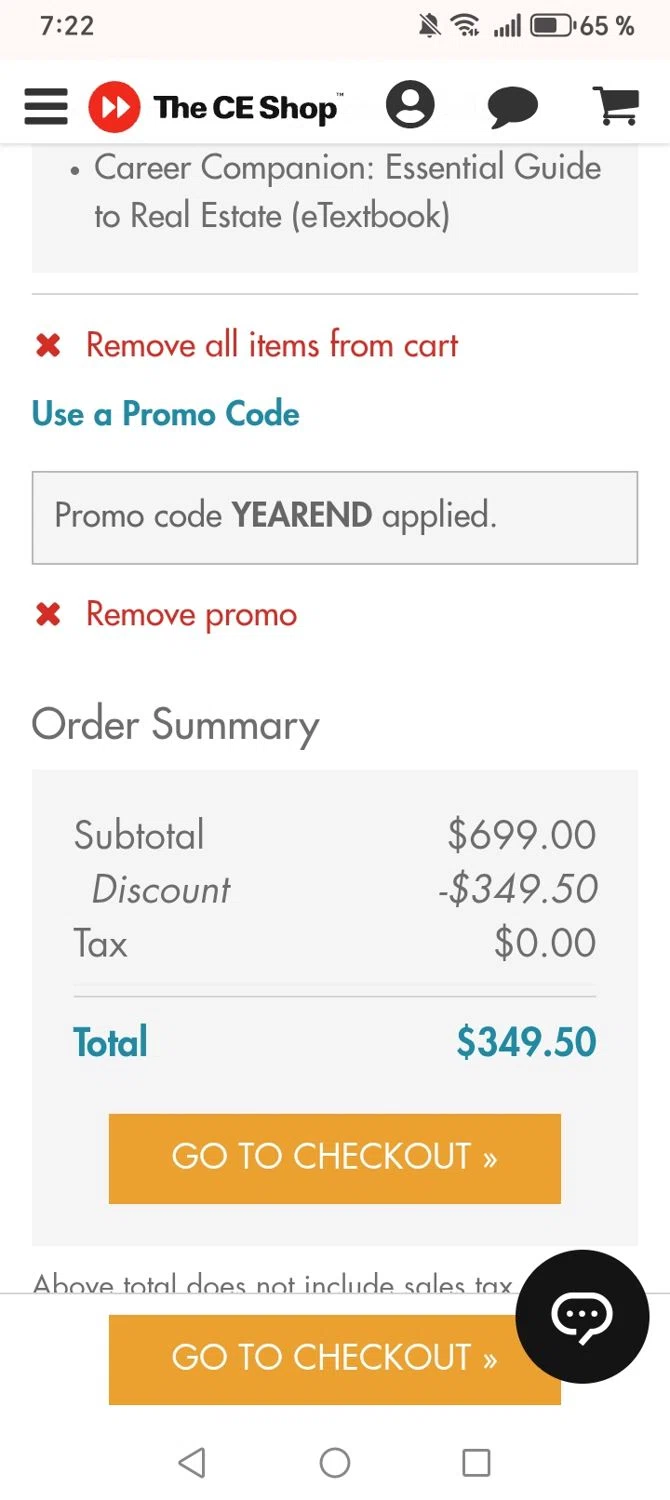The width and height of the screenshot is (670, 1500).
Task: Open the shopping cart icon
Action: pyautogui.click(x=616, y=105)
